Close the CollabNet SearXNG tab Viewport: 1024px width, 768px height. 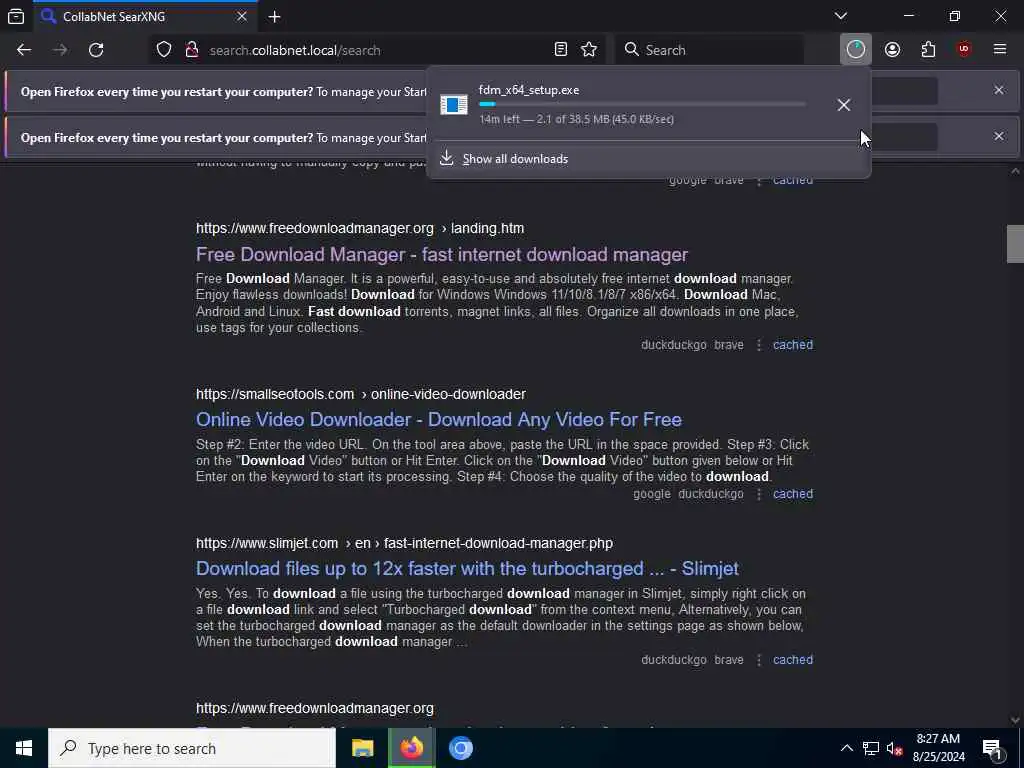[242, 16]
